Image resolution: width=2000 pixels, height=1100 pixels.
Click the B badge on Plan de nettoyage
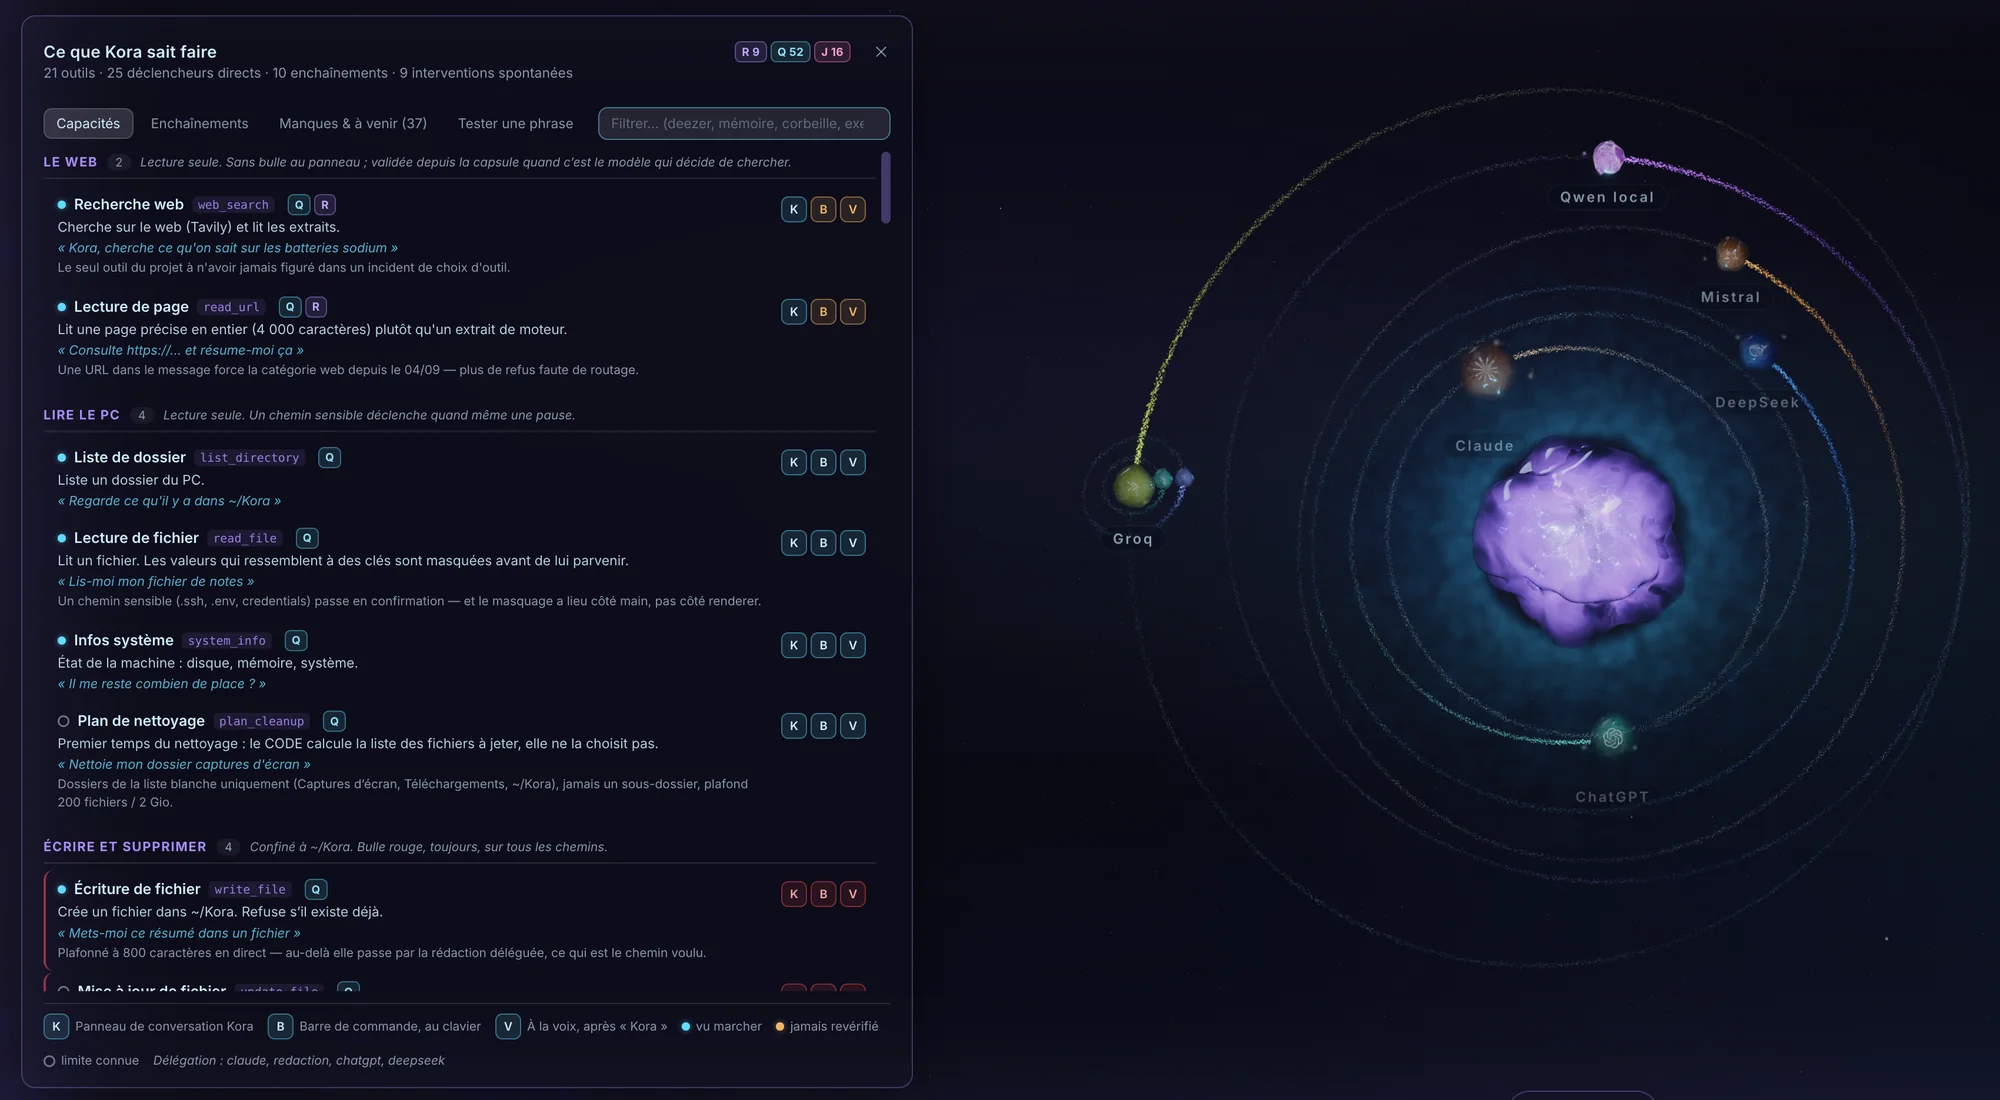pos(823,726)
